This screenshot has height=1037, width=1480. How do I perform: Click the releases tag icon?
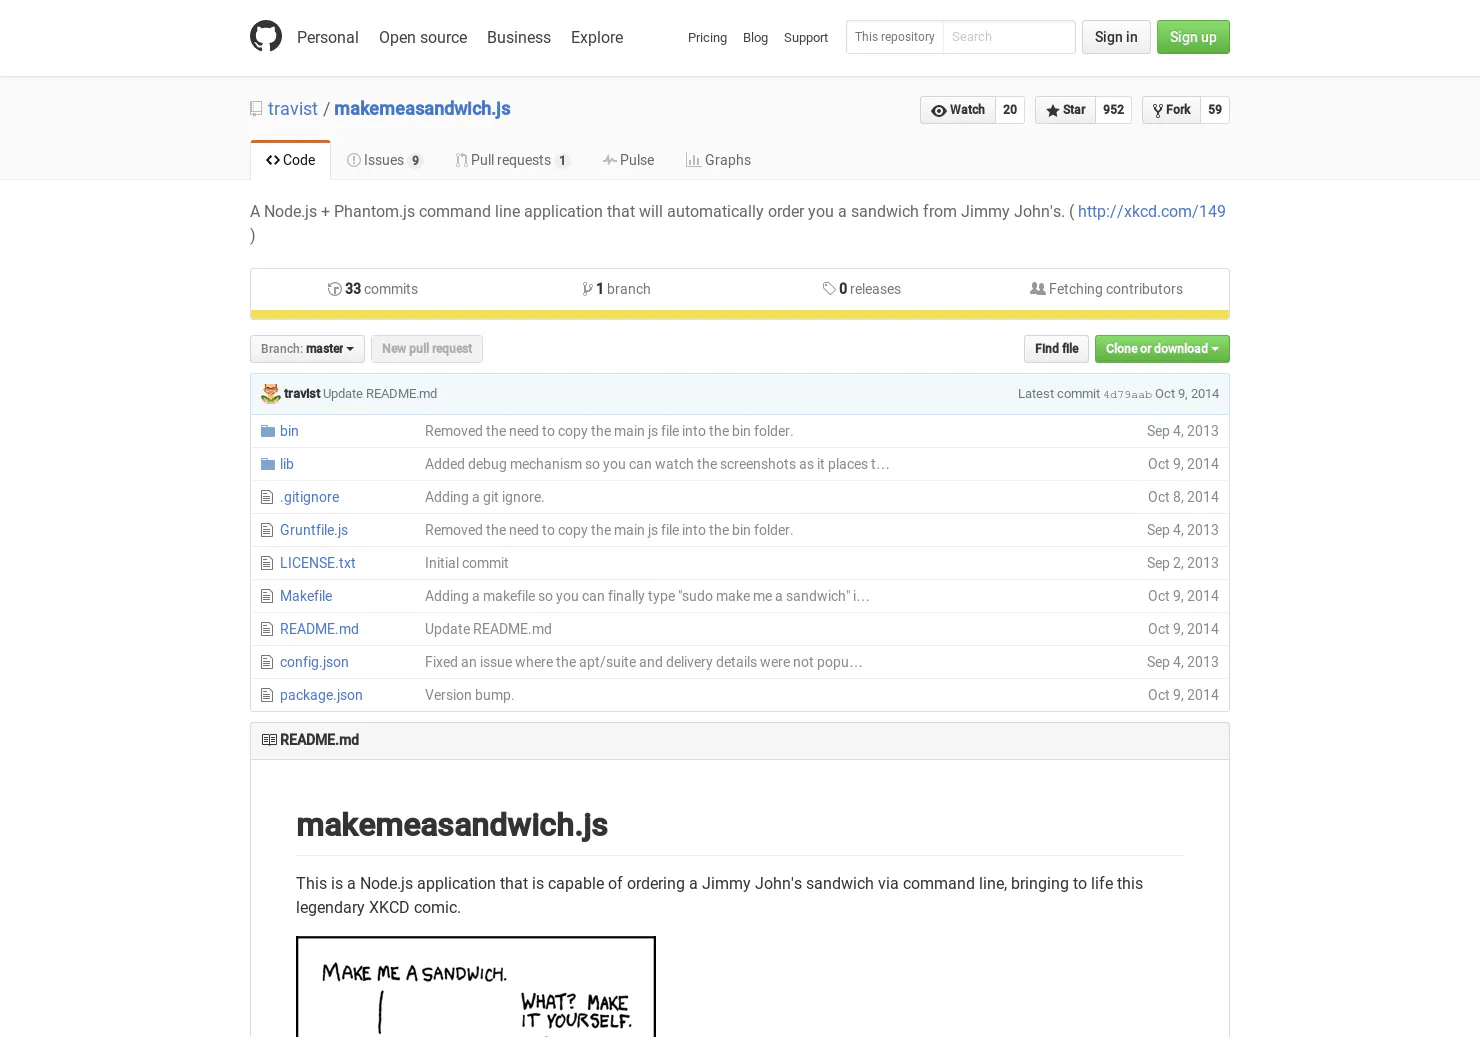tap(829, 289)
